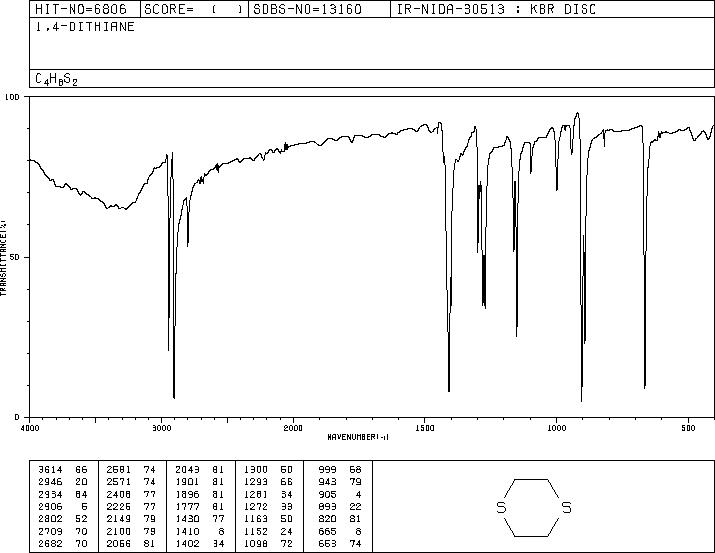The image size is (715, 553).
Task: Select the C4H8S2 molecular formula
Action: coord(57,79)
